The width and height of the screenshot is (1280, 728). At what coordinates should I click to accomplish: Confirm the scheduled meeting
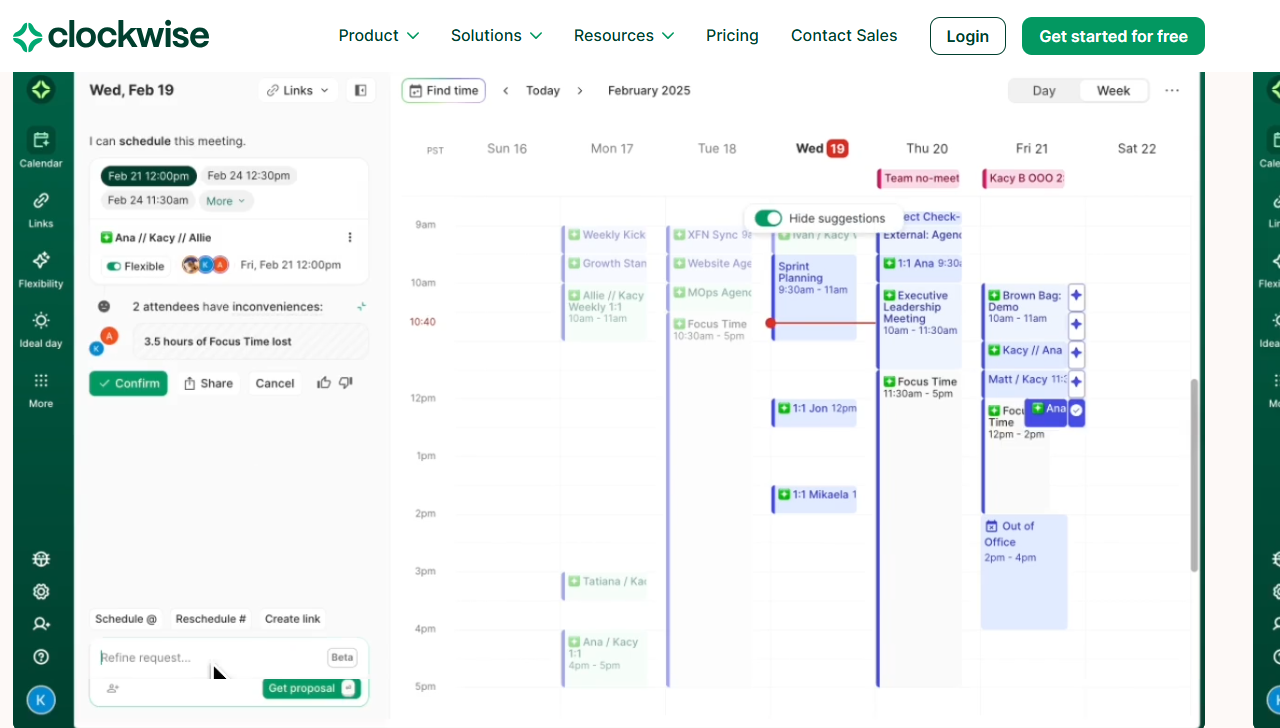pyautogui.click(x=128, y=383)
